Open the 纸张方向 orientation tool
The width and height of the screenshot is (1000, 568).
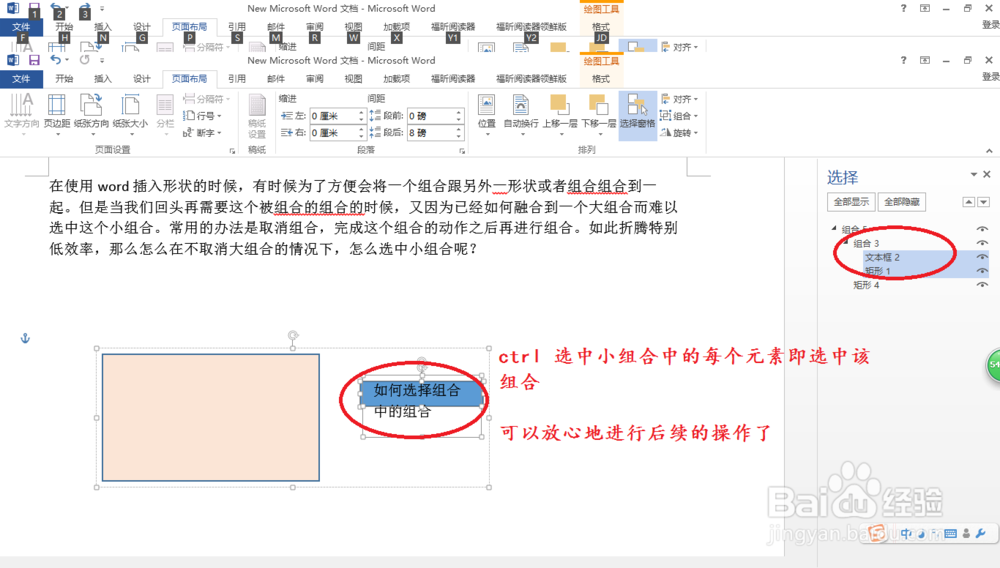coord(91,114)
